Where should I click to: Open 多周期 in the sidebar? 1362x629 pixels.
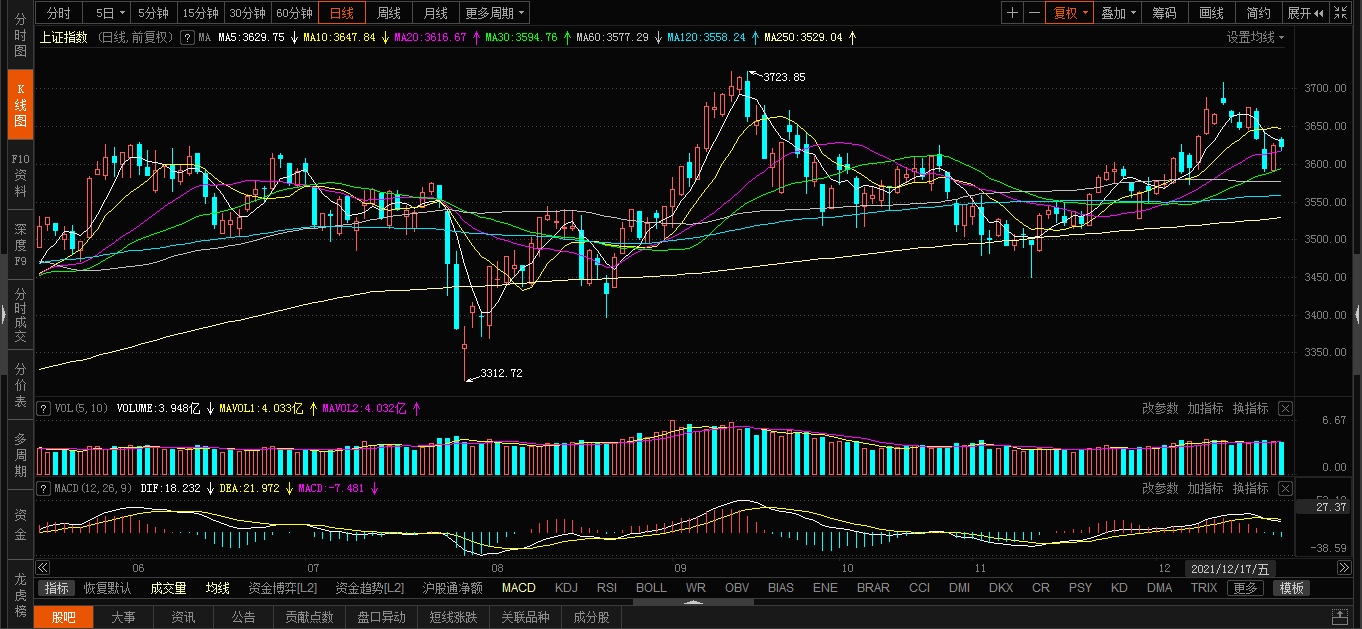point(20,454)
